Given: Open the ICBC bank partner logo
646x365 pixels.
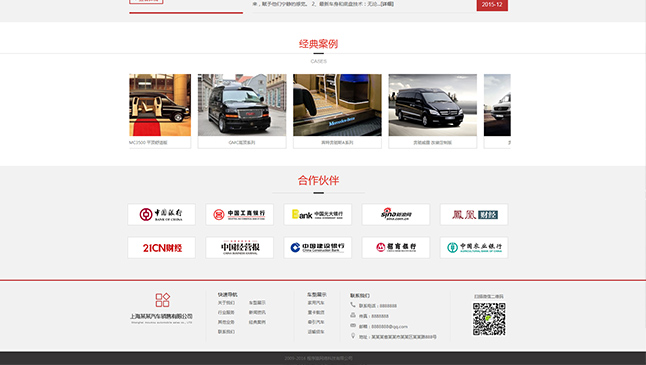Looking at the screenshot, I should pyautogui.click(x=239, y=214).
